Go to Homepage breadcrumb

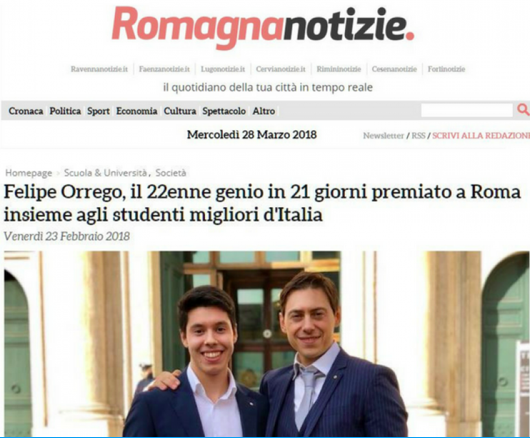[x=29, y=173]
